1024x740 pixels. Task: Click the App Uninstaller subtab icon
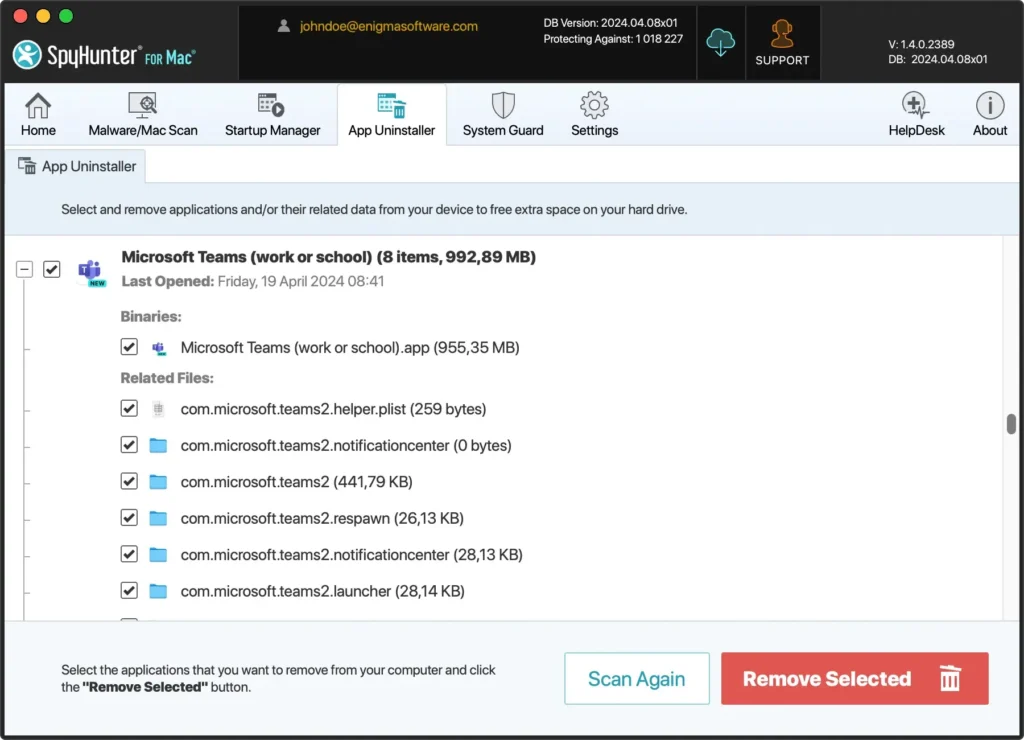tap(27, 166)
